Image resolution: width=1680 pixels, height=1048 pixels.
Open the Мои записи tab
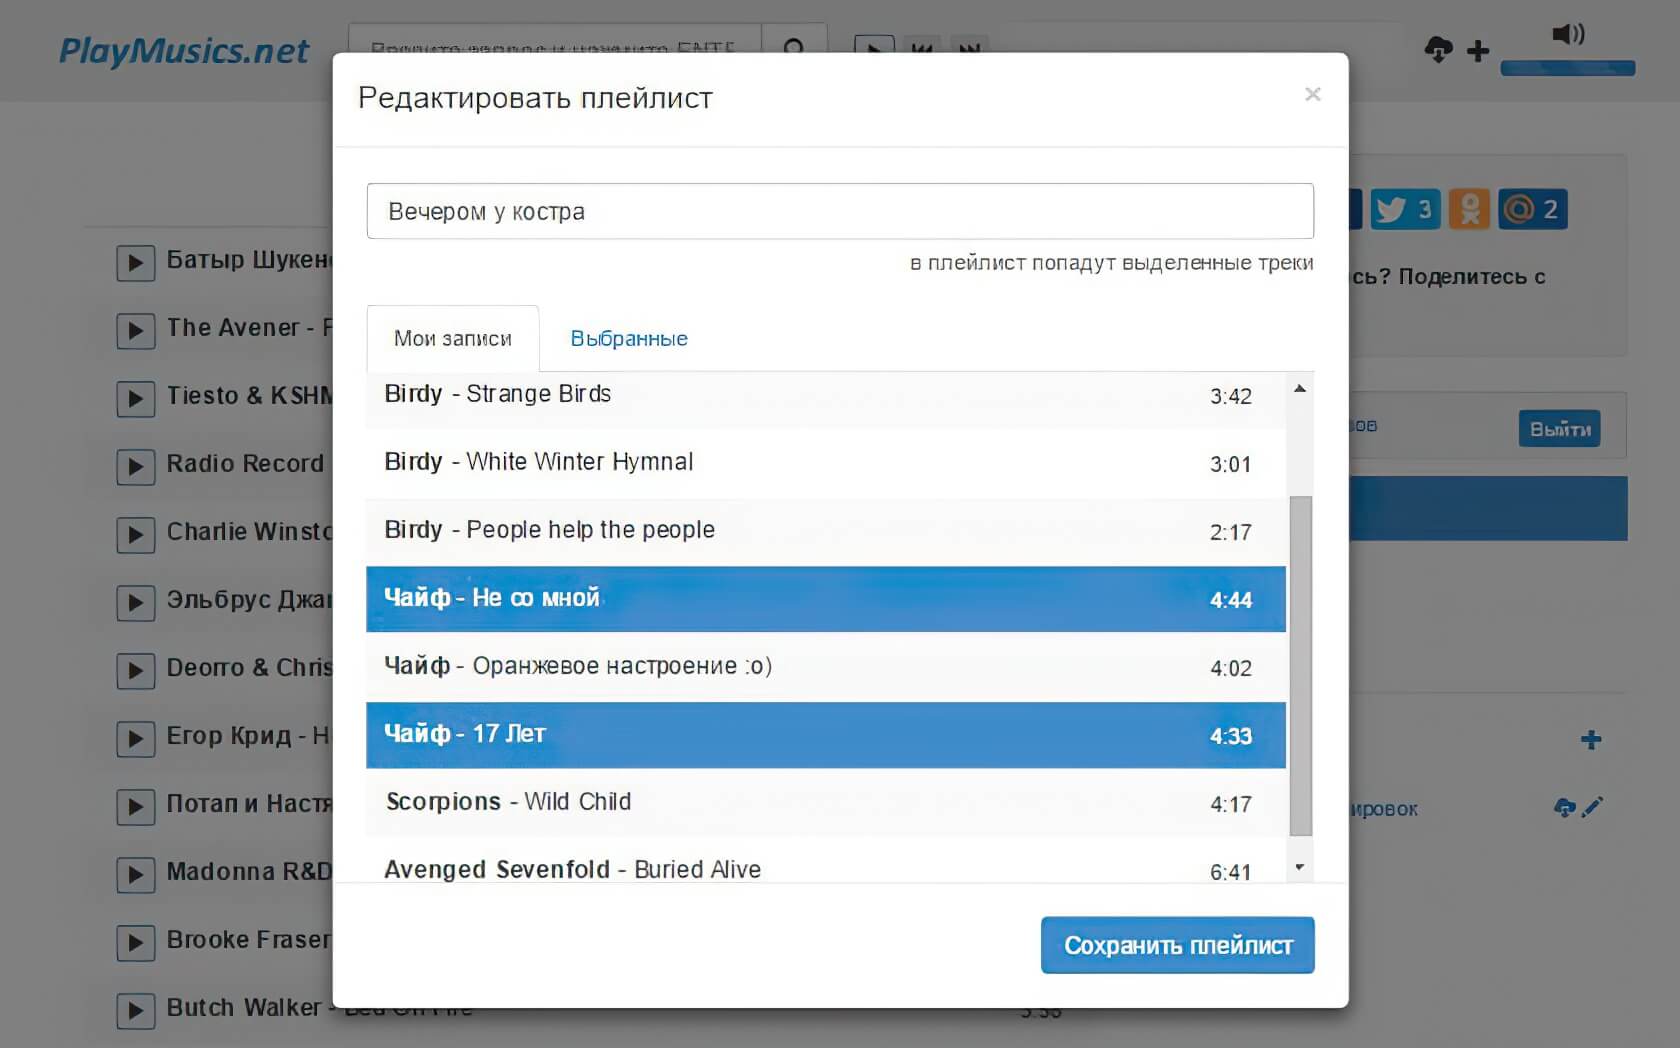click(452, 339)
